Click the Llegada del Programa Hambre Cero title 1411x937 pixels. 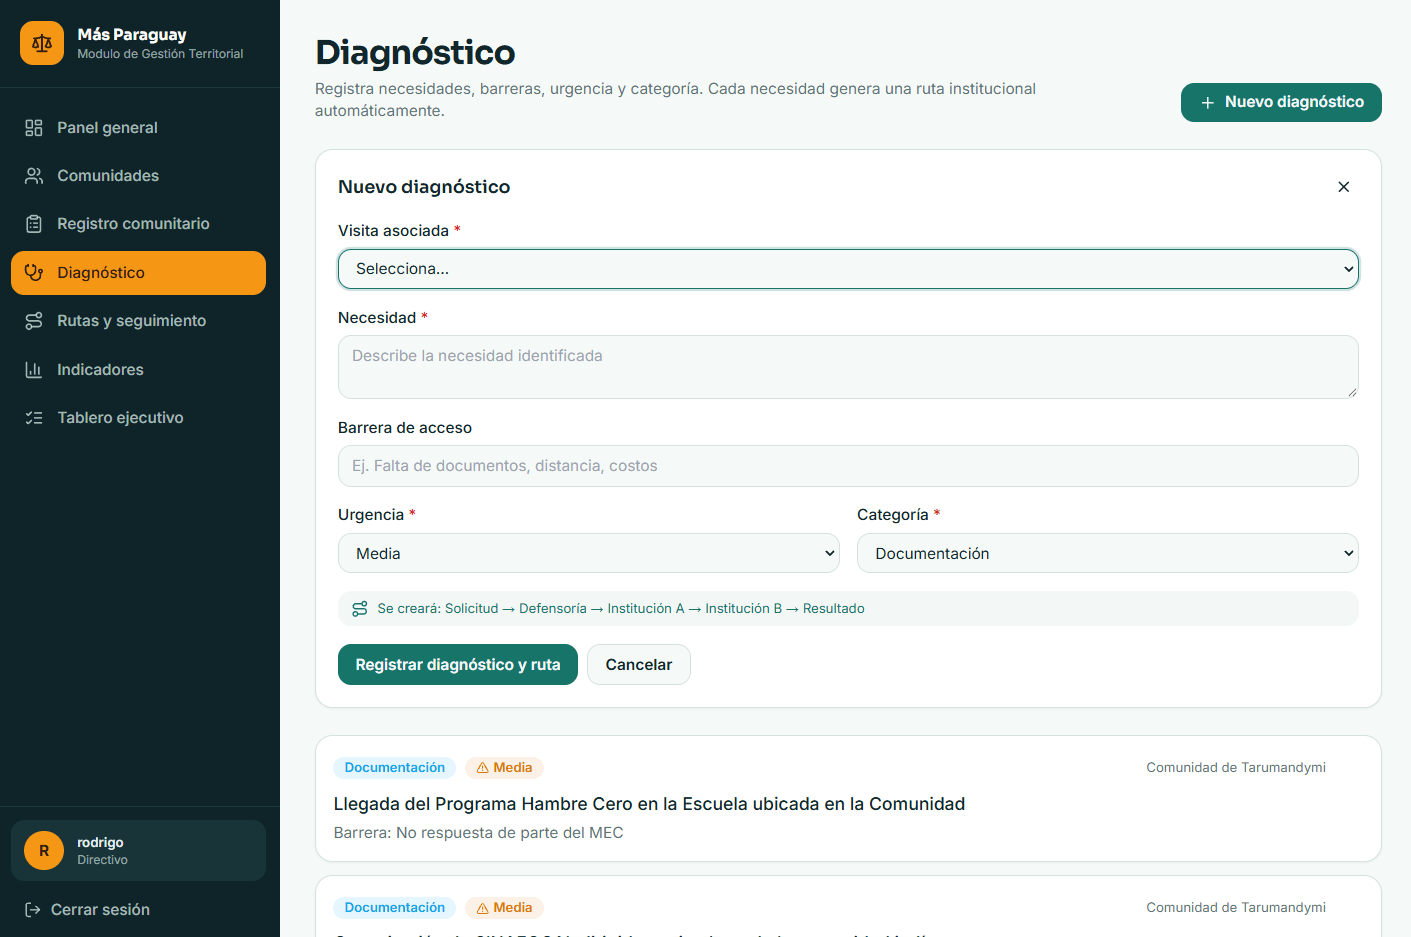click(x=649, y=804)
